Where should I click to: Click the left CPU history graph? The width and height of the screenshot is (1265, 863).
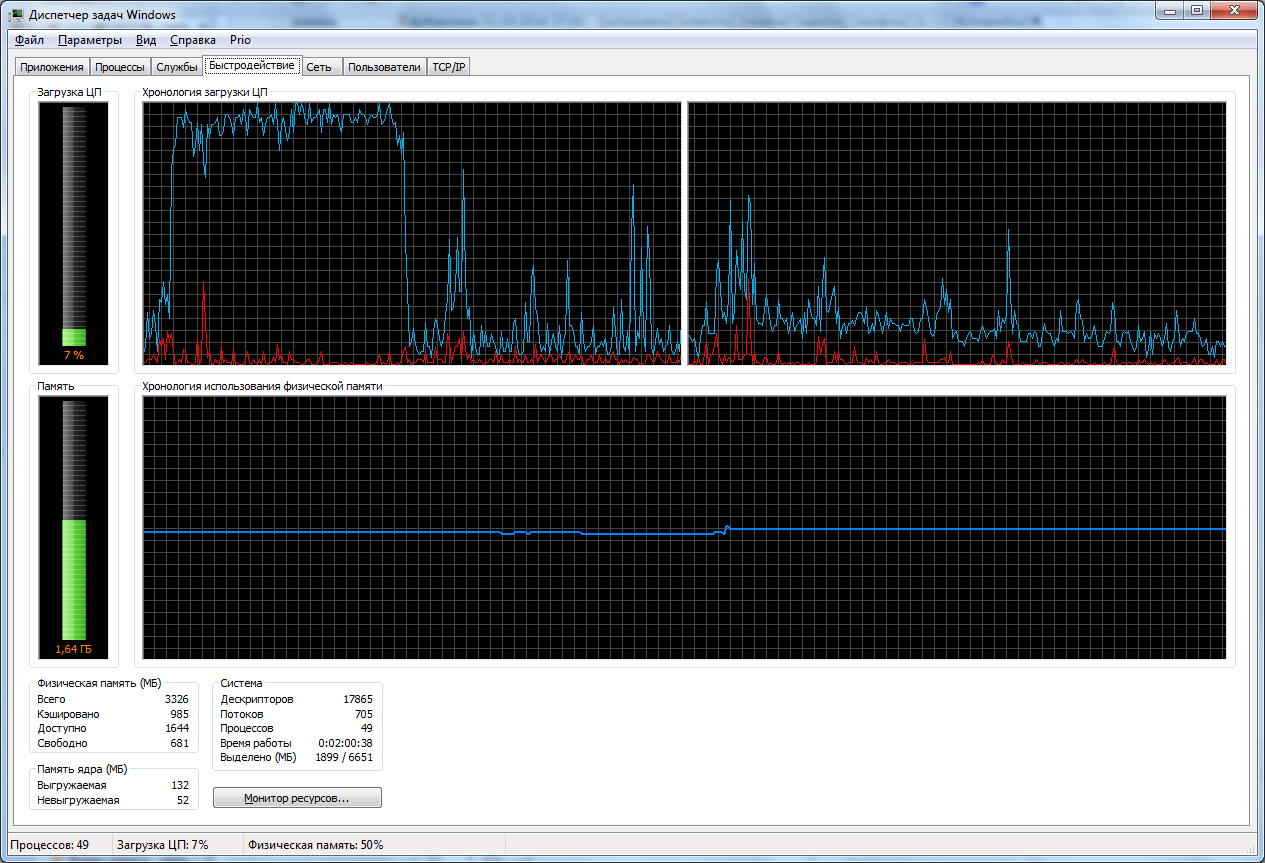pos(412,233)
